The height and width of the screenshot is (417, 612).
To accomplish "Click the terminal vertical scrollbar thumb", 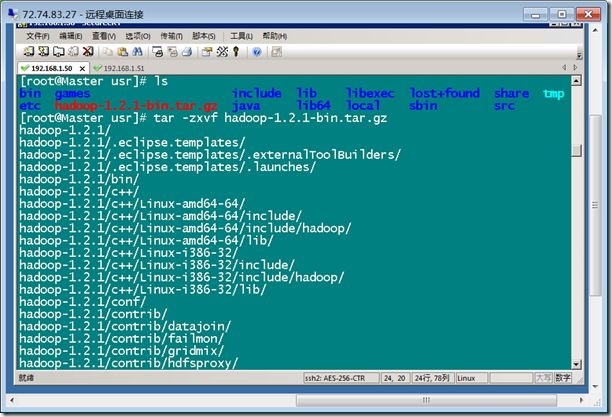I will [x=576, y=150].
